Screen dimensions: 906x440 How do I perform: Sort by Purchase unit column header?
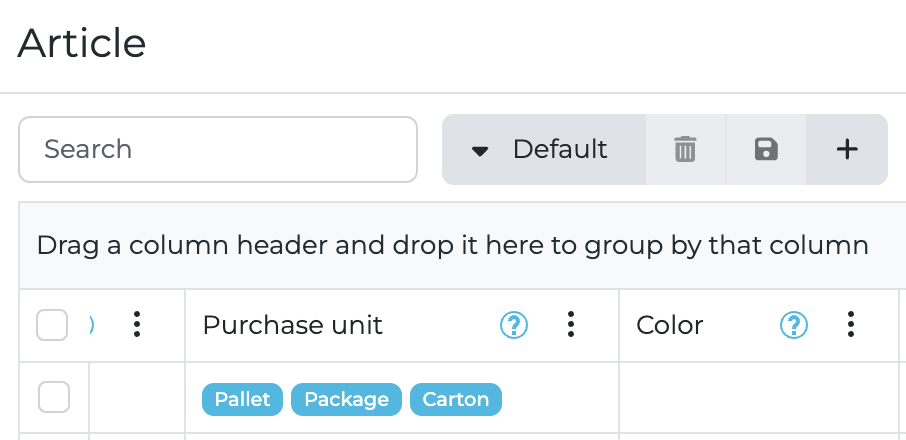pyautogui.click(x=293, y=325)
